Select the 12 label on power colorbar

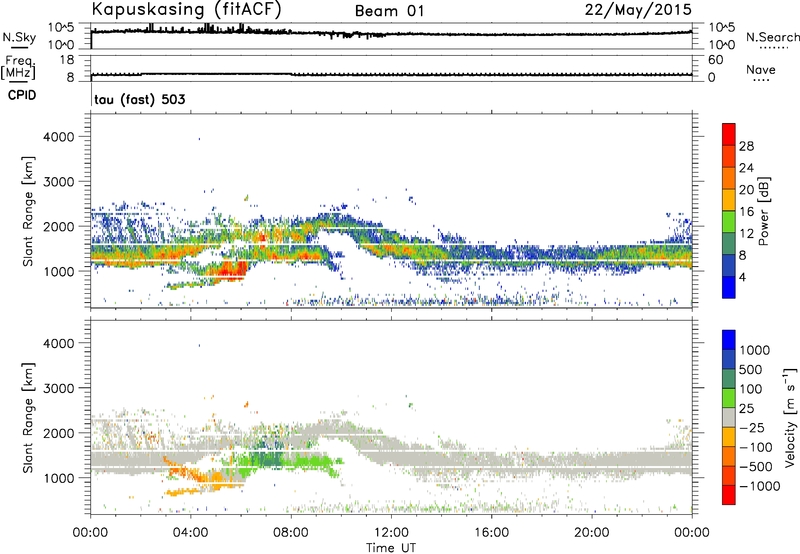click(x=746, y=234)
